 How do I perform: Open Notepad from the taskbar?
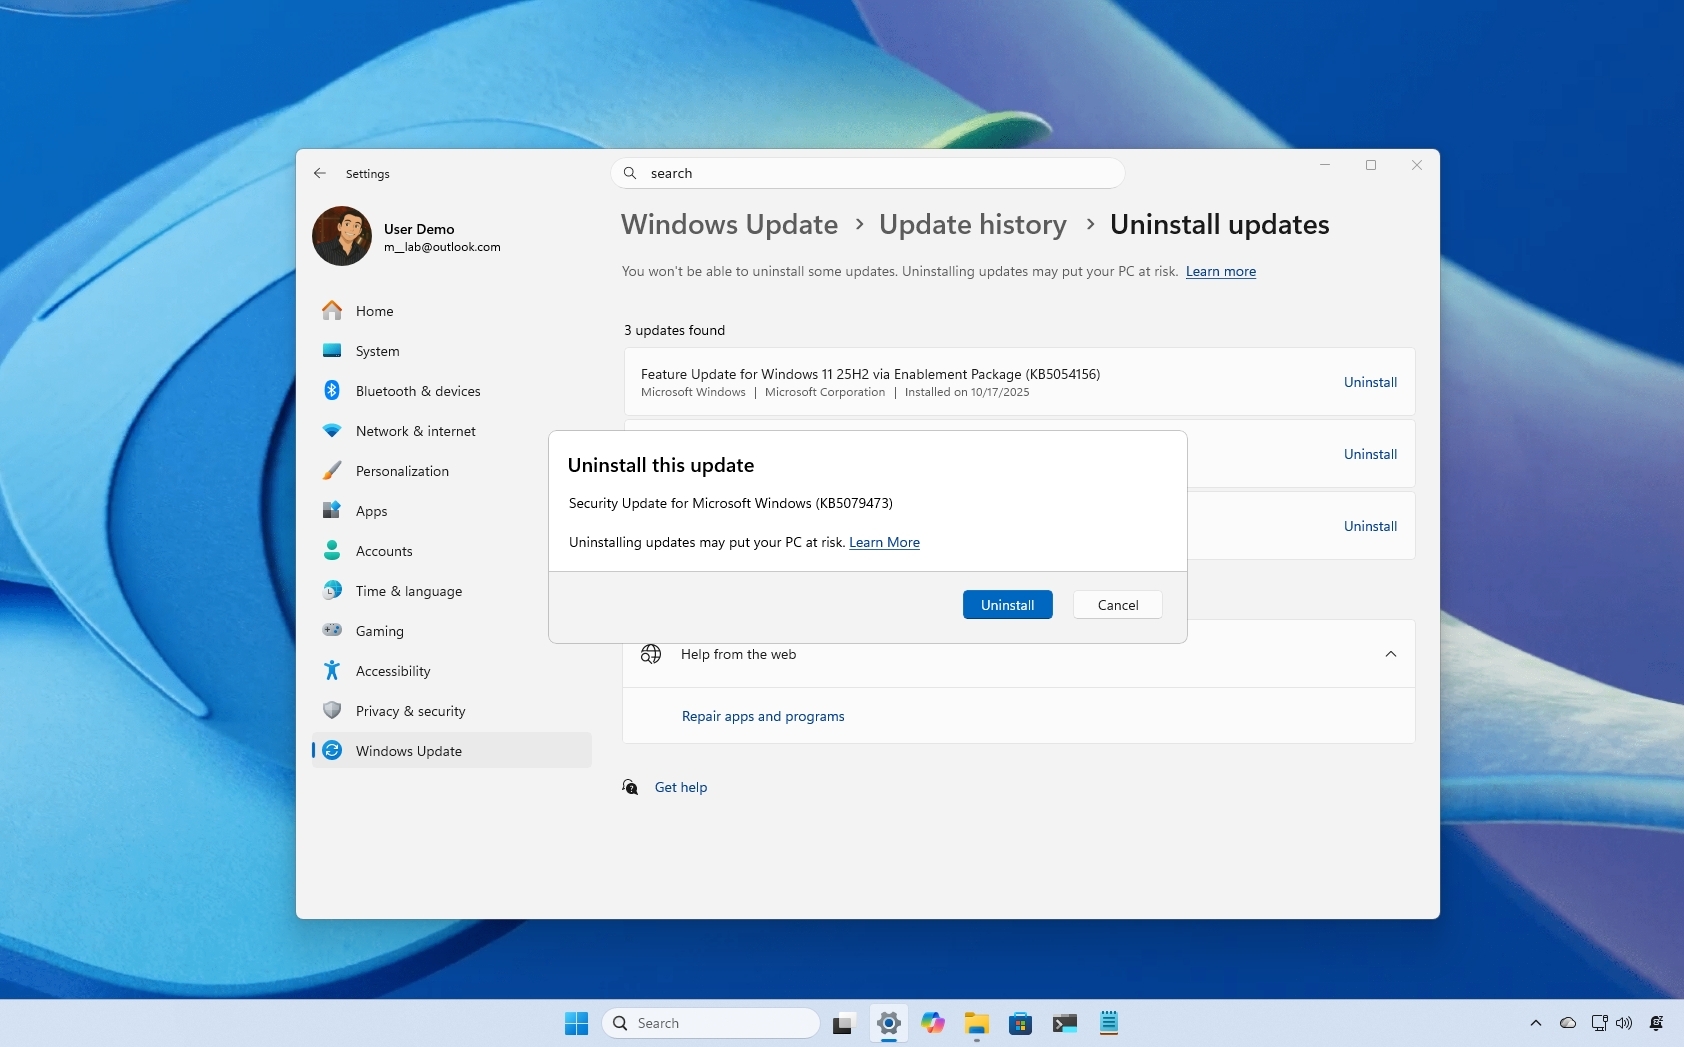click(x=1109, y=1023)
